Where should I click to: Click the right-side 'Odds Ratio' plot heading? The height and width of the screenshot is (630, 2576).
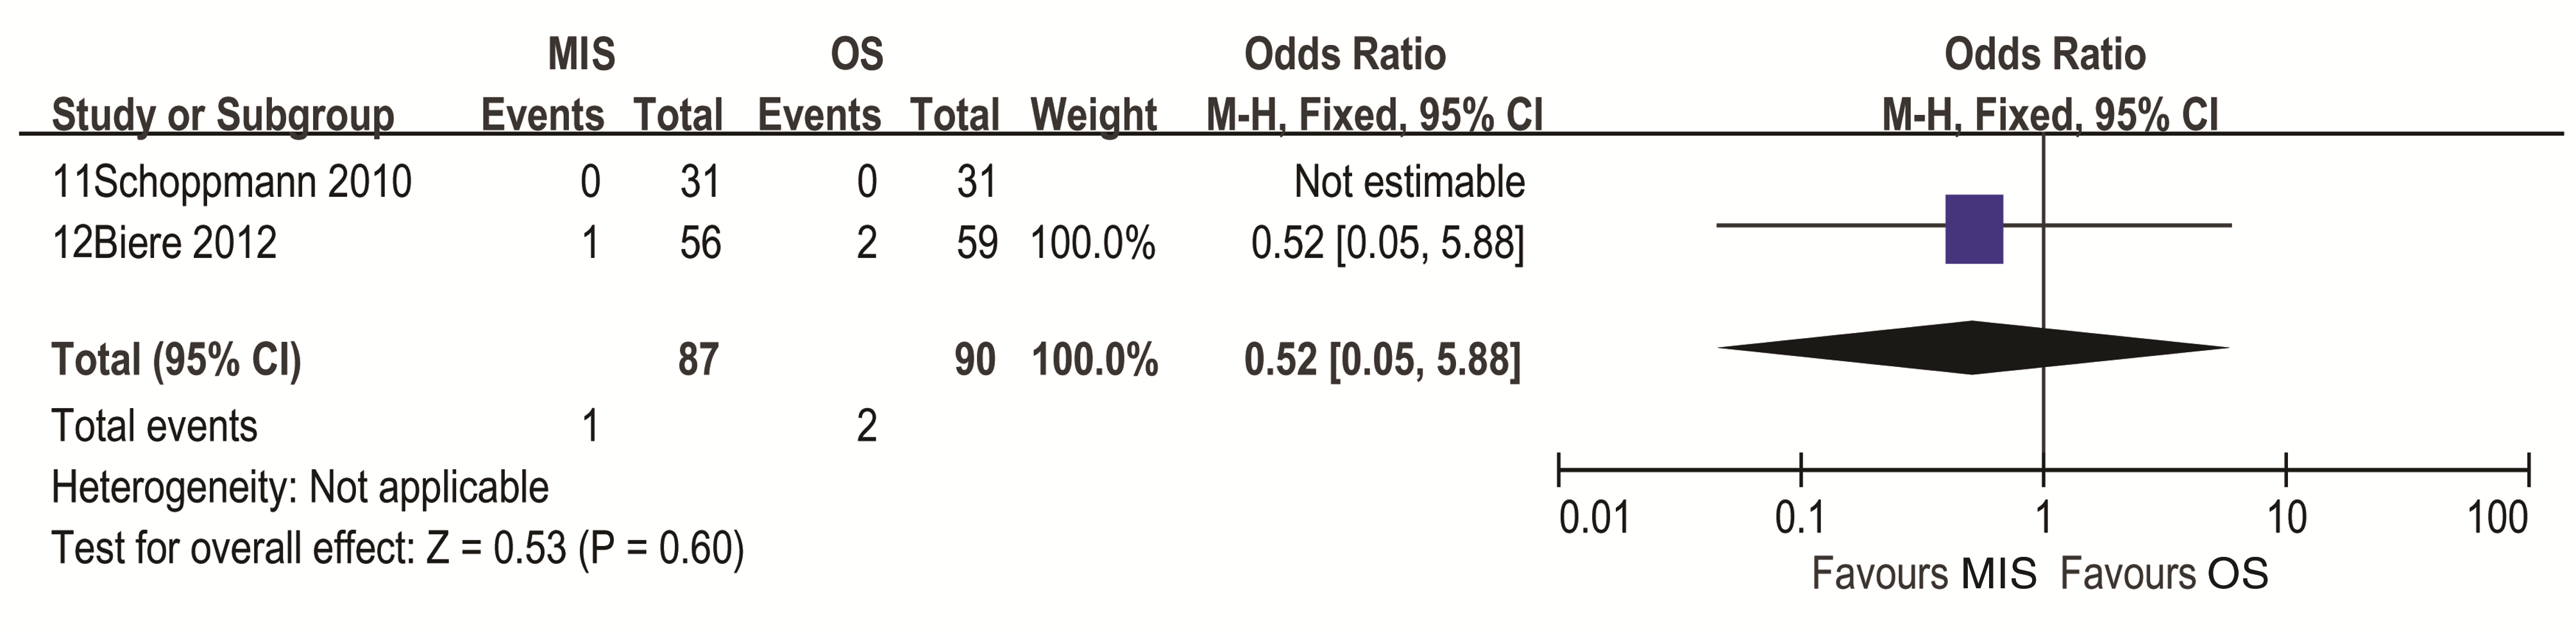[2044, 54]
